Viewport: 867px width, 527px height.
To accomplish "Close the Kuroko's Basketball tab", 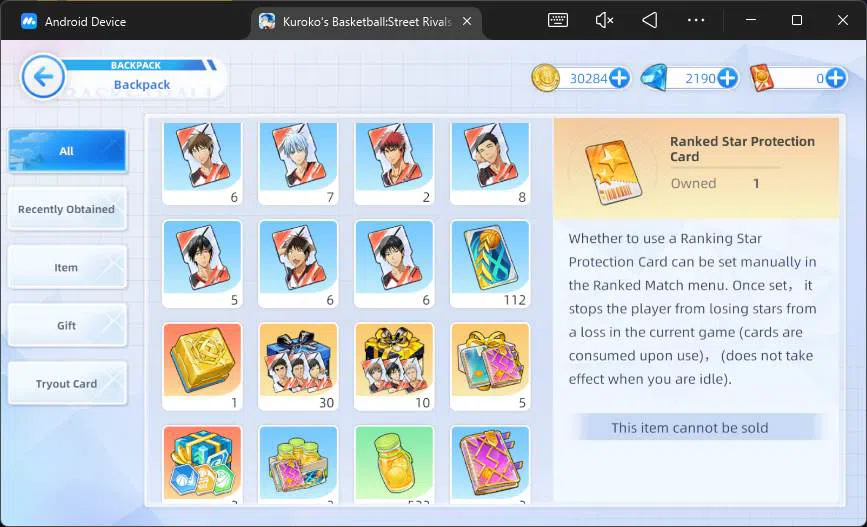I will (467, 22).
